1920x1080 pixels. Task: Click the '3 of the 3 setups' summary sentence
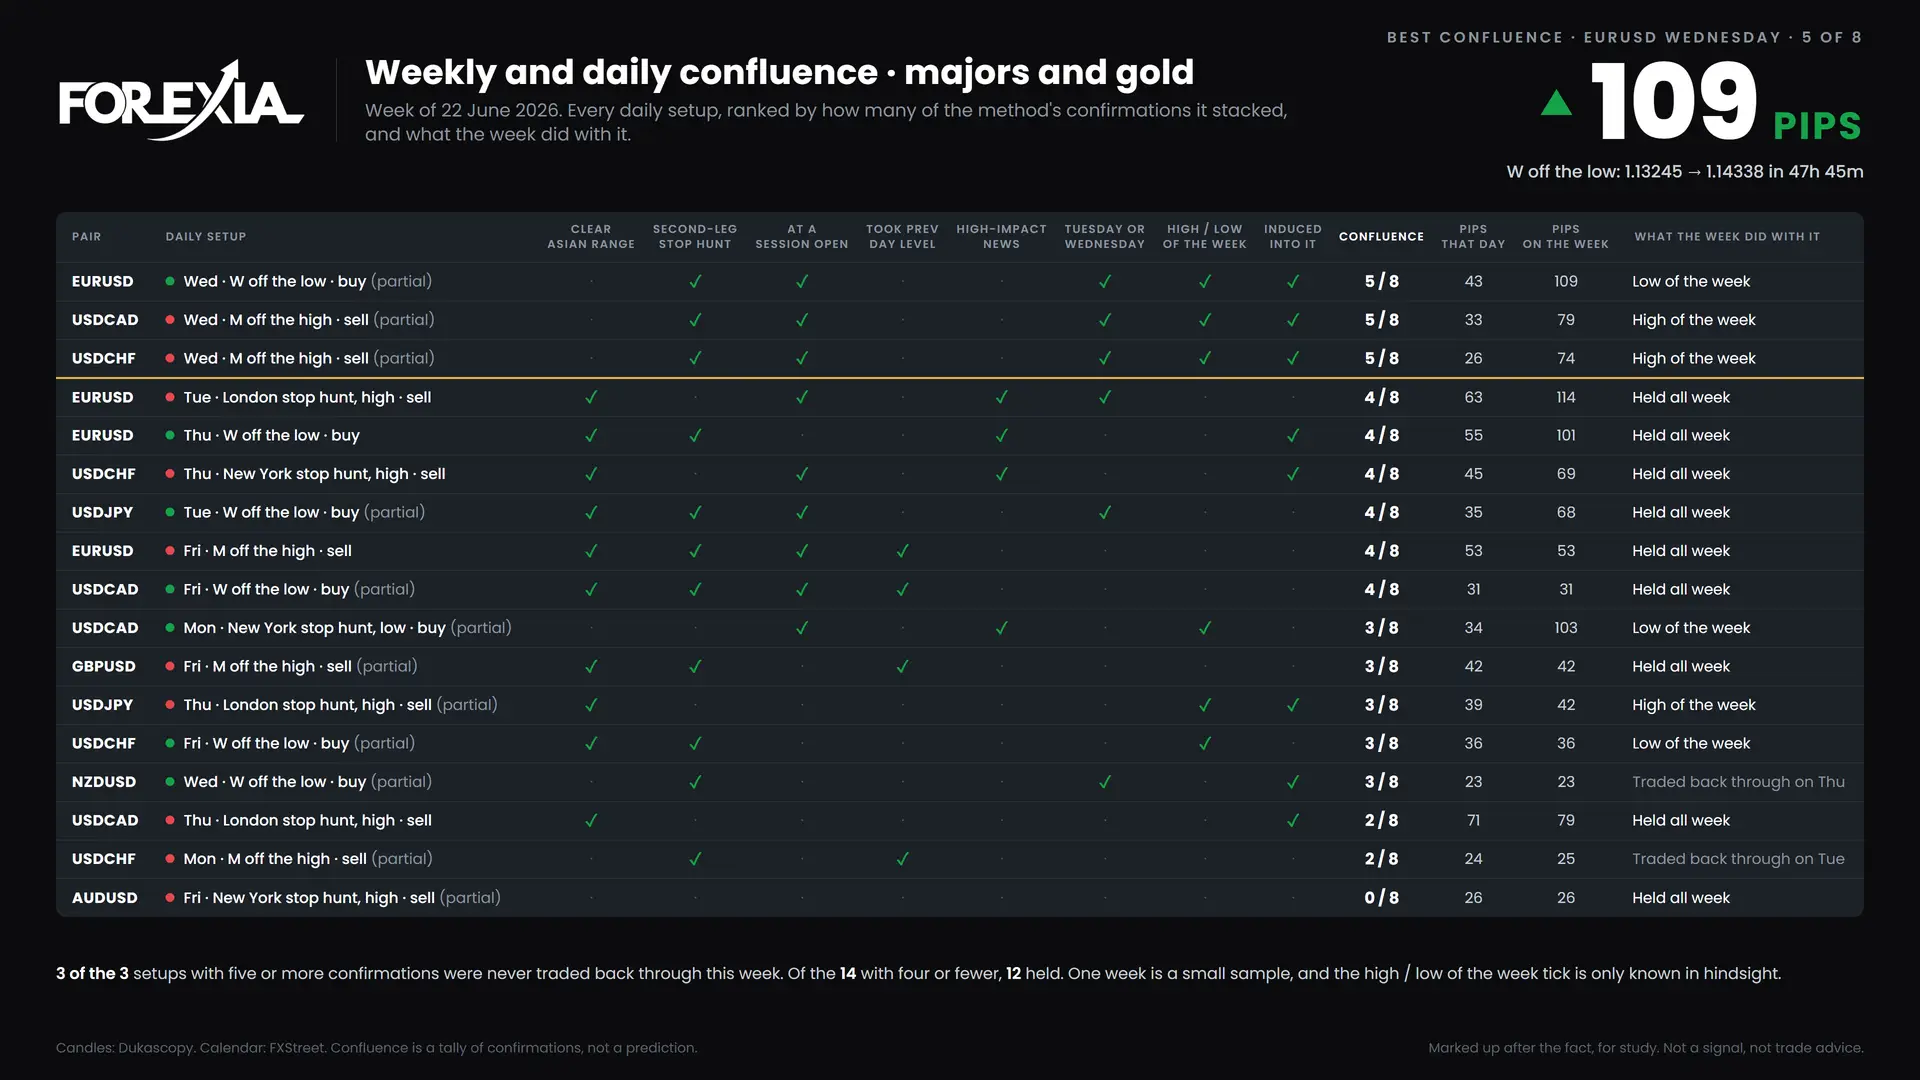(918, 973)
